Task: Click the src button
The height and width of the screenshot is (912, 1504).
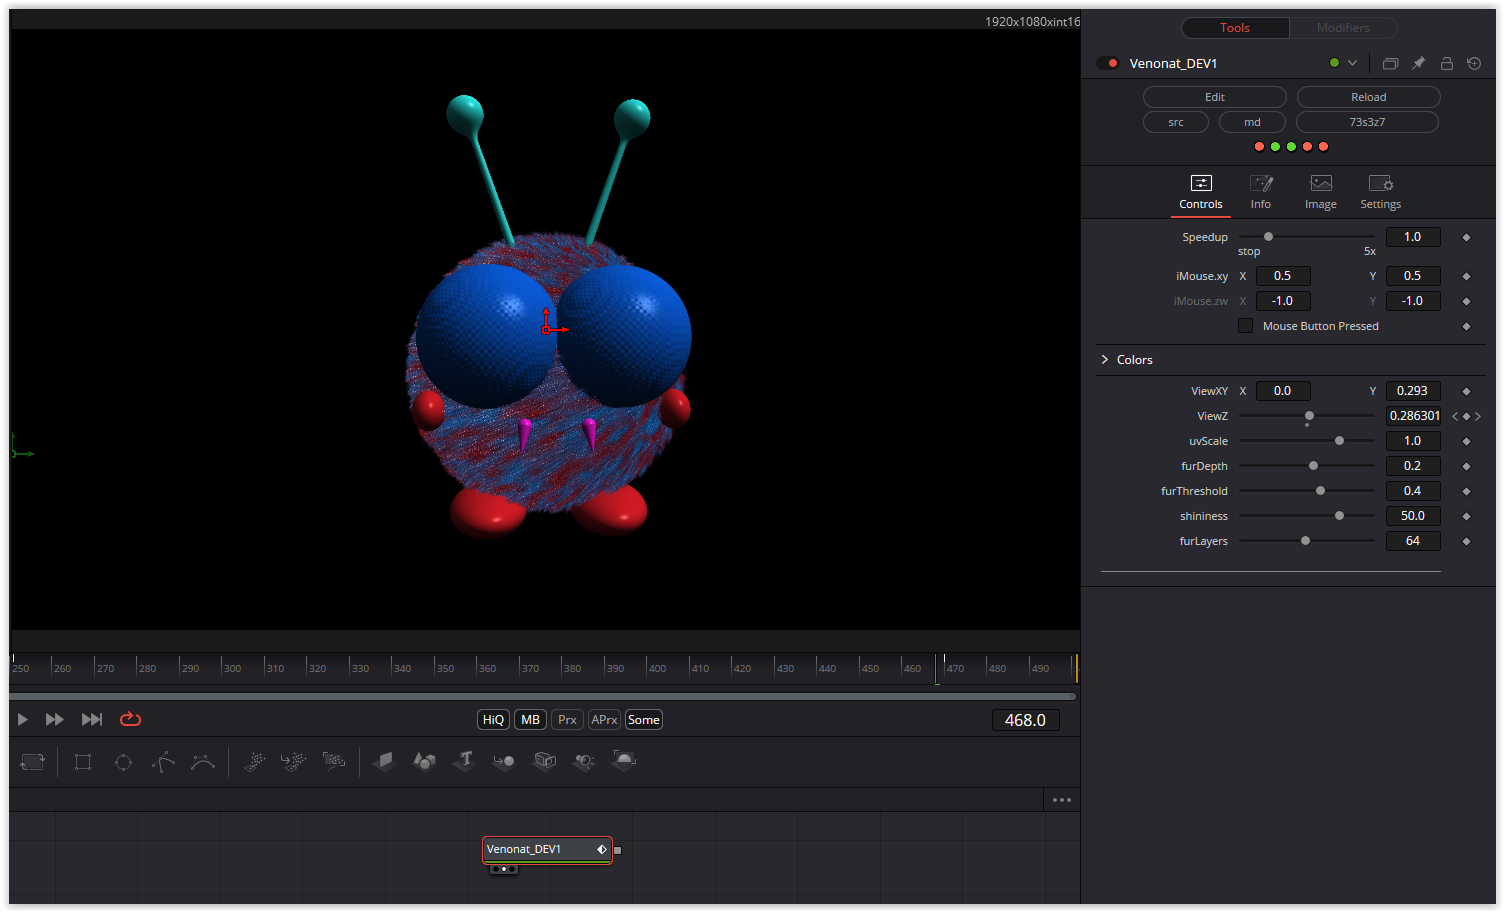Action: point(1176,122)
